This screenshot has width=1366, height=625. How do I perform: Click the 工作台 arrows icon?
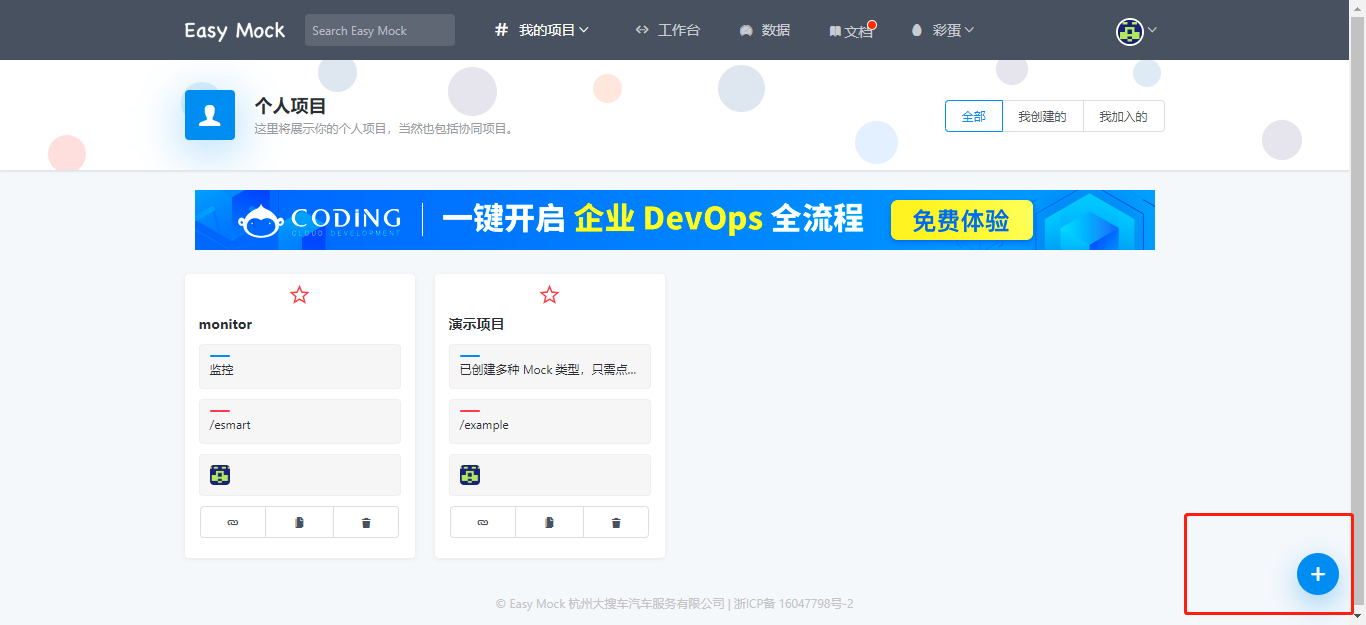tap(642, 30)
